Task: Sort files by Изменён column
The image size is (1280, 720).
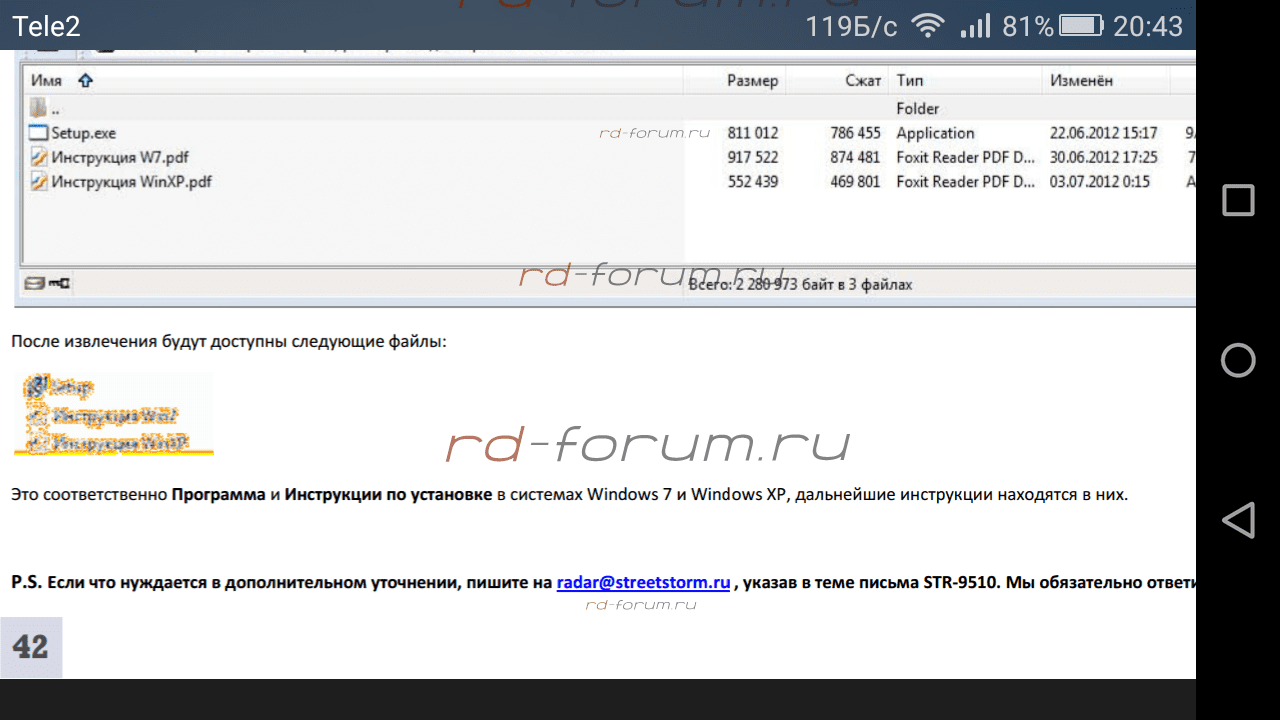Action: click(1081, 81)
